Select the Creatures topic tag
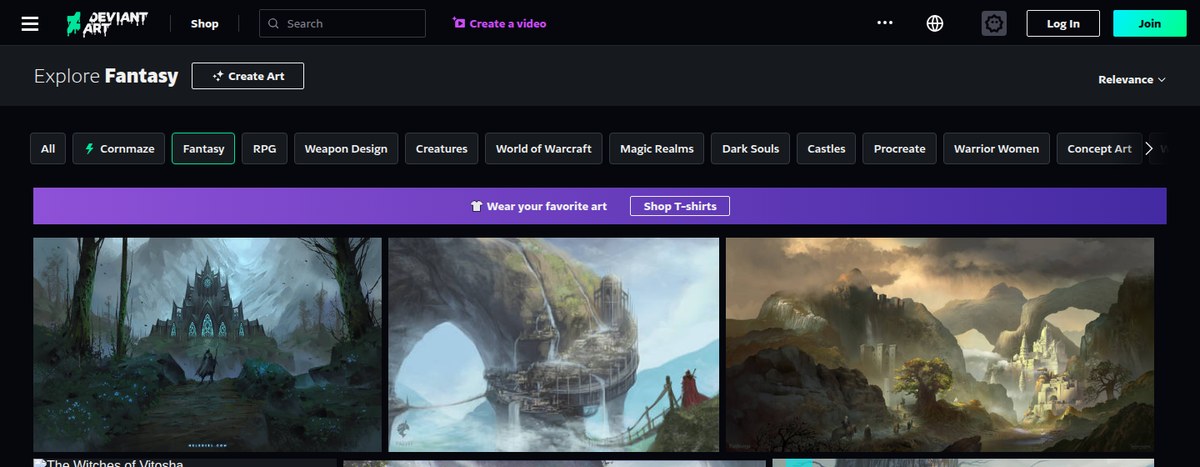1200x467 pixels. click(x=442, y=148)
